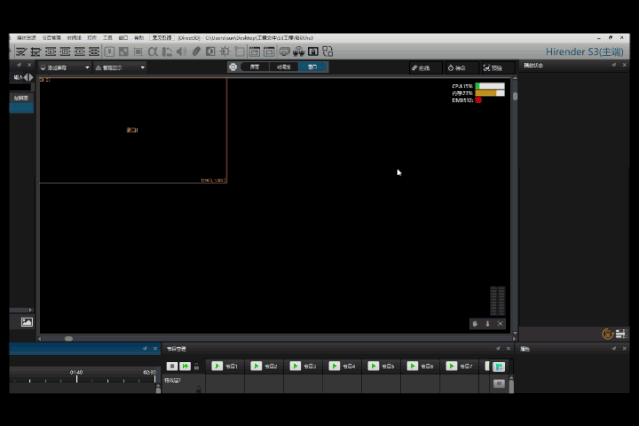Pin the output status panel at top right

pos(614,65)
